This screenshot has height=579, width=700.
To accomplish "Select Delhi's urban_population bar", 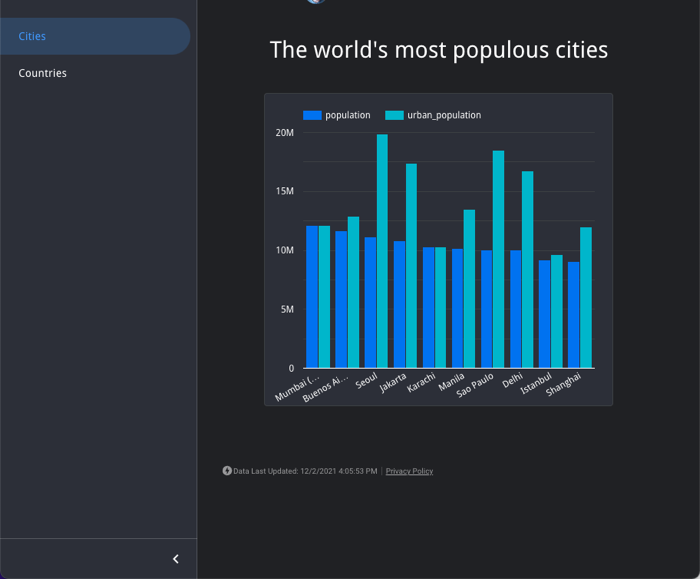I will coord(527,270).
